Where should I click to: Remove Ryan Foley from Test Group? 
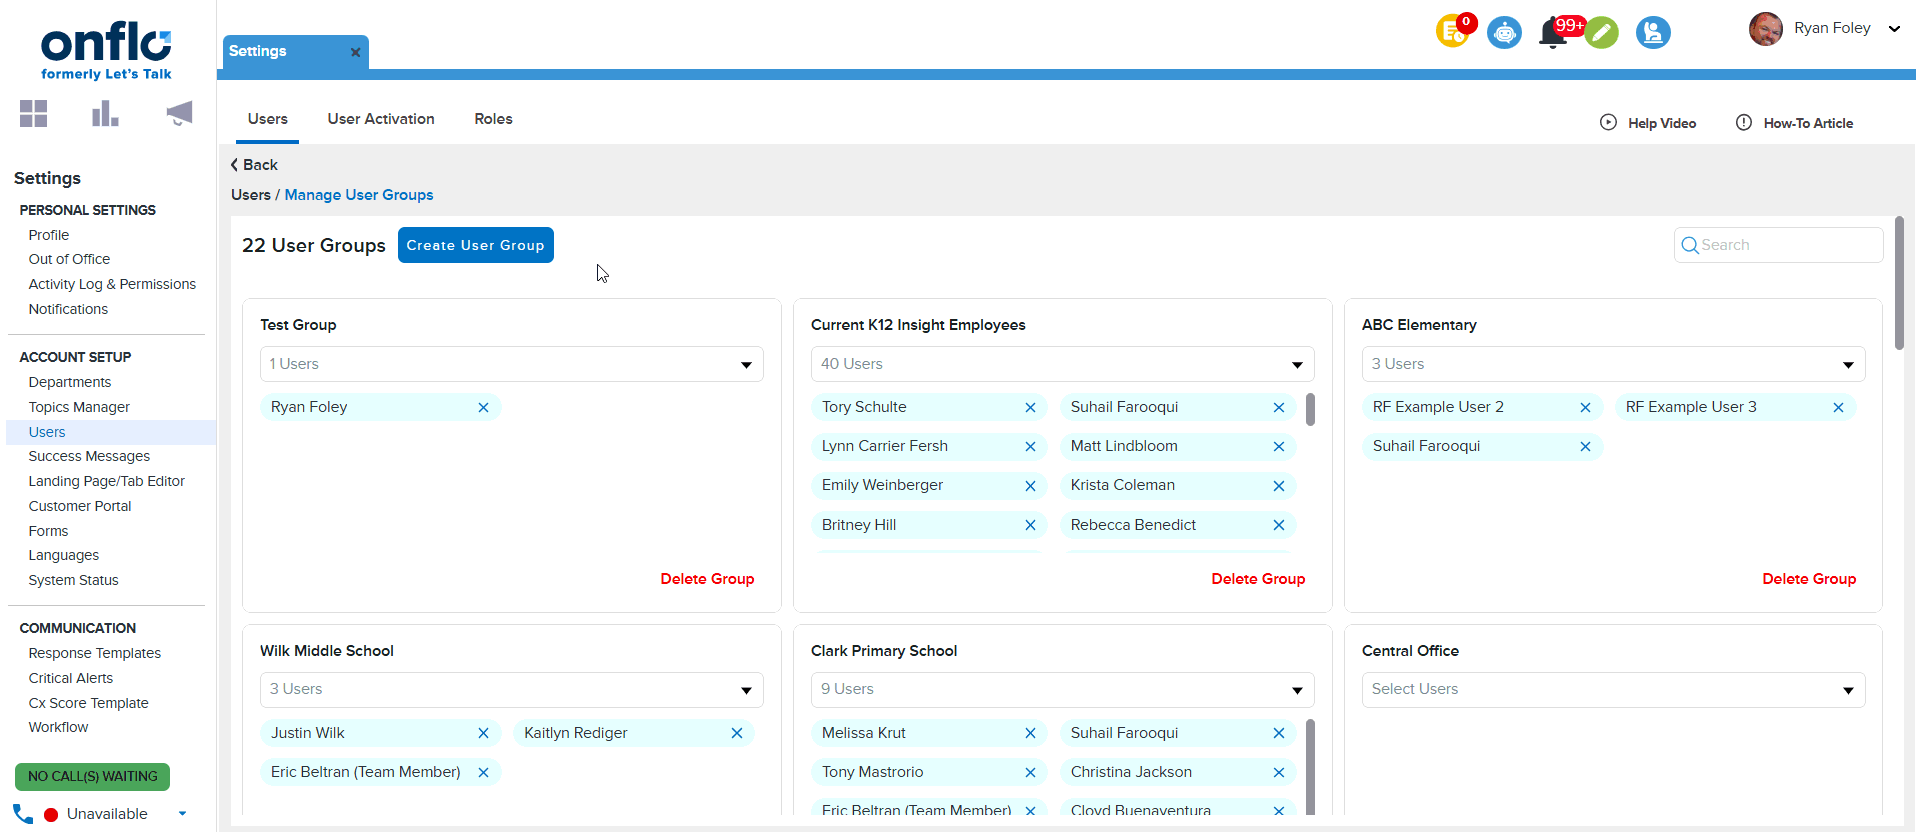[483, 407]
